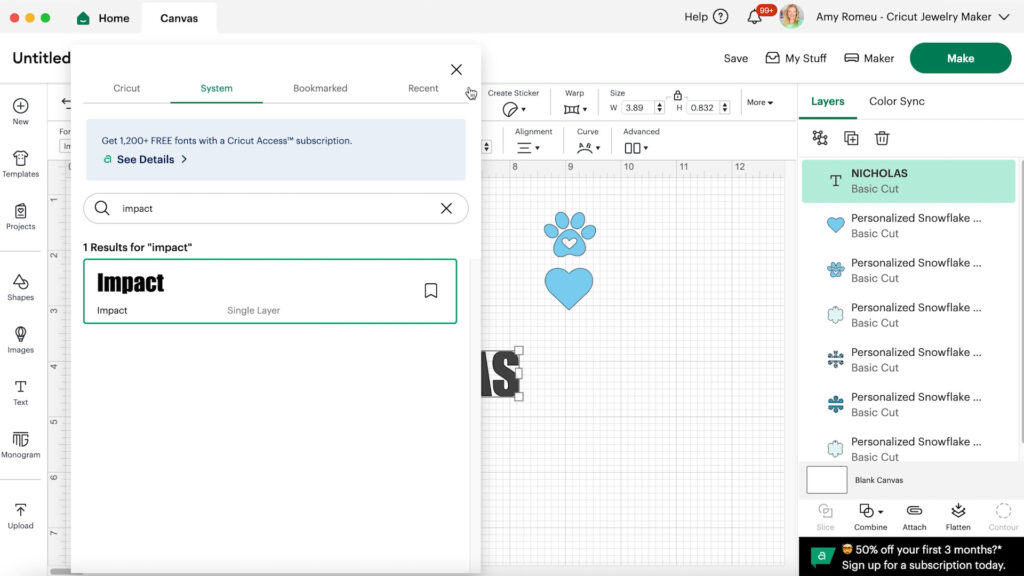Click the Save button
Screen dimensions: 1024x576
(x=735, y=58)
